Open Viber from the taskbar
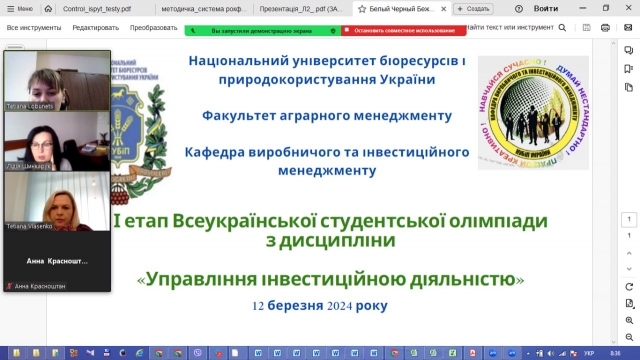Viewport: 640px width, 360px height. (x=198, y=353)
